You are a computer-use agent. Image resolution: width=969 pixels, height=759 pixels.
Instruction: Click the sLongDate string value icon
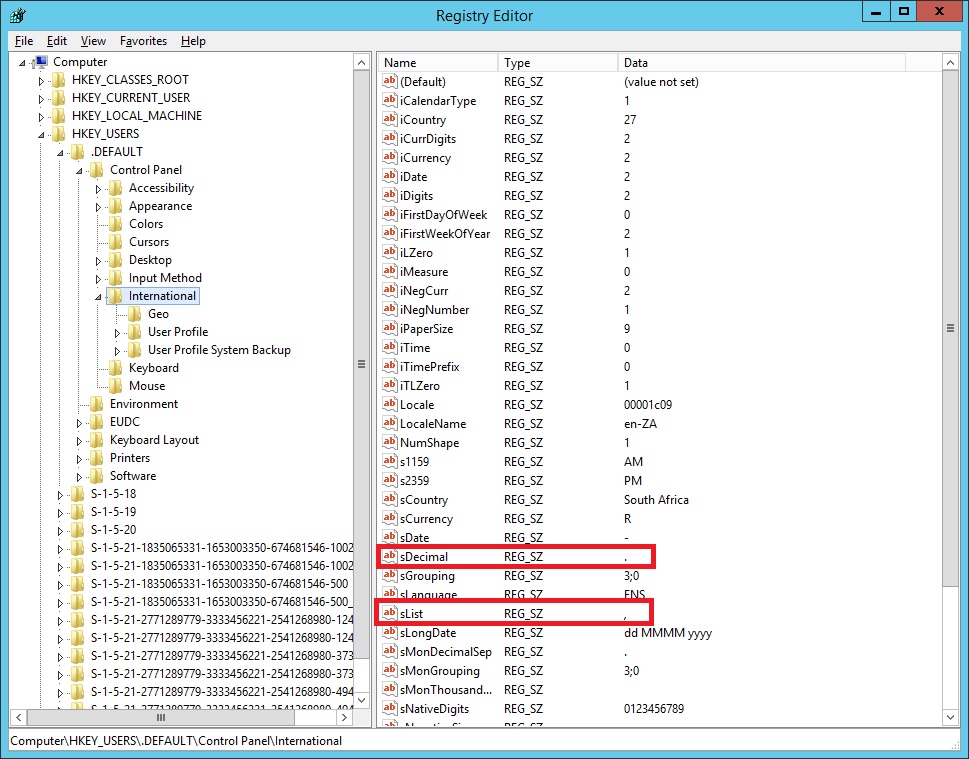[389, 632]
